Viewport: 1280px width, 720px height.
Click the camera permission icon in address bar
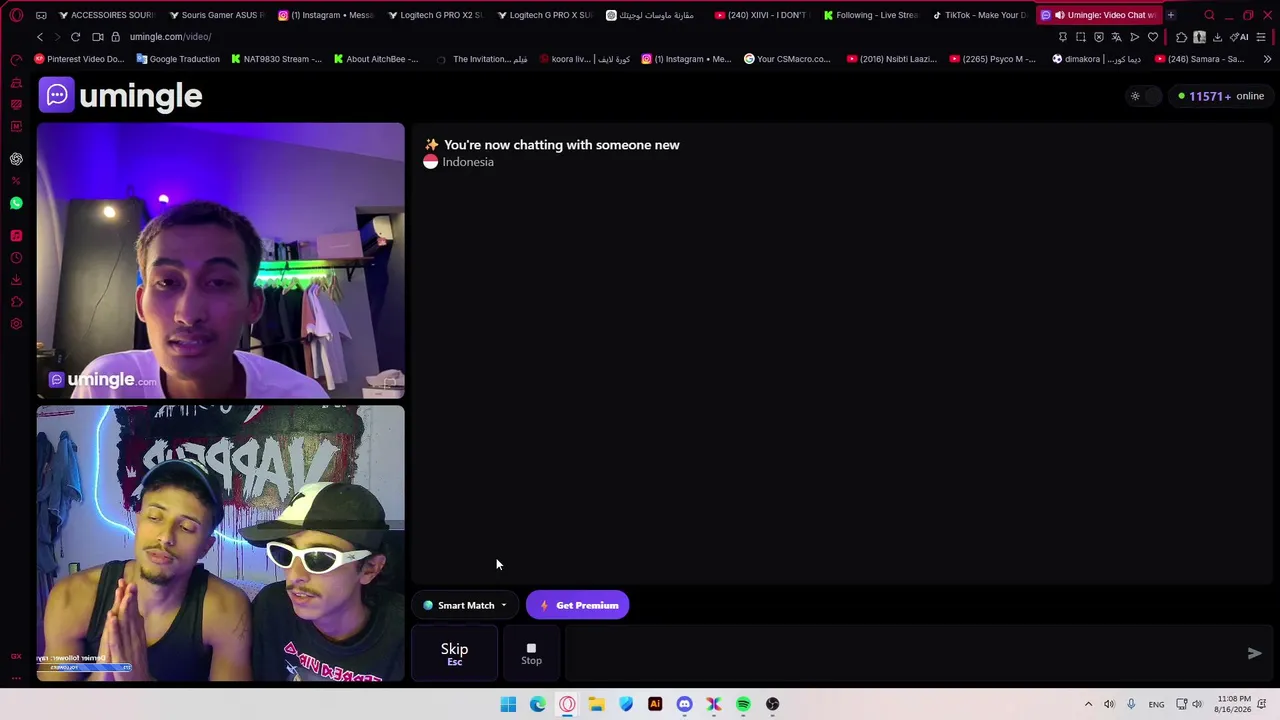[x=98, y=37]
